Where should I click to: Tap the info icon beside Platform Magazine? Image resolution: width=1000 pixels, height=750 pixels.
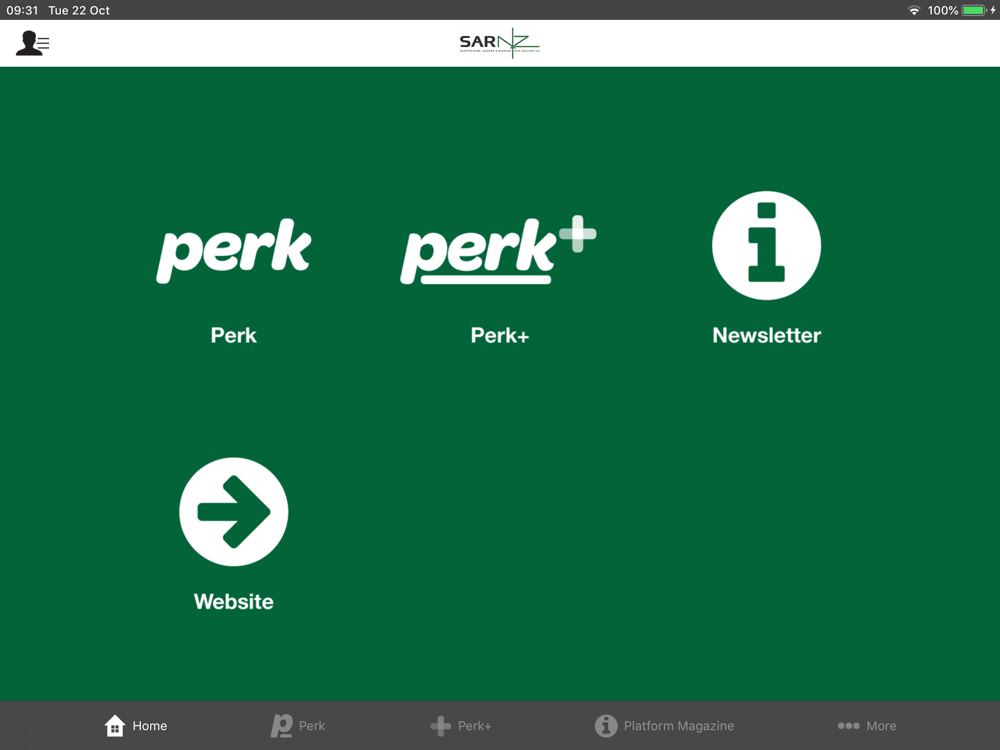coord(606,726)
